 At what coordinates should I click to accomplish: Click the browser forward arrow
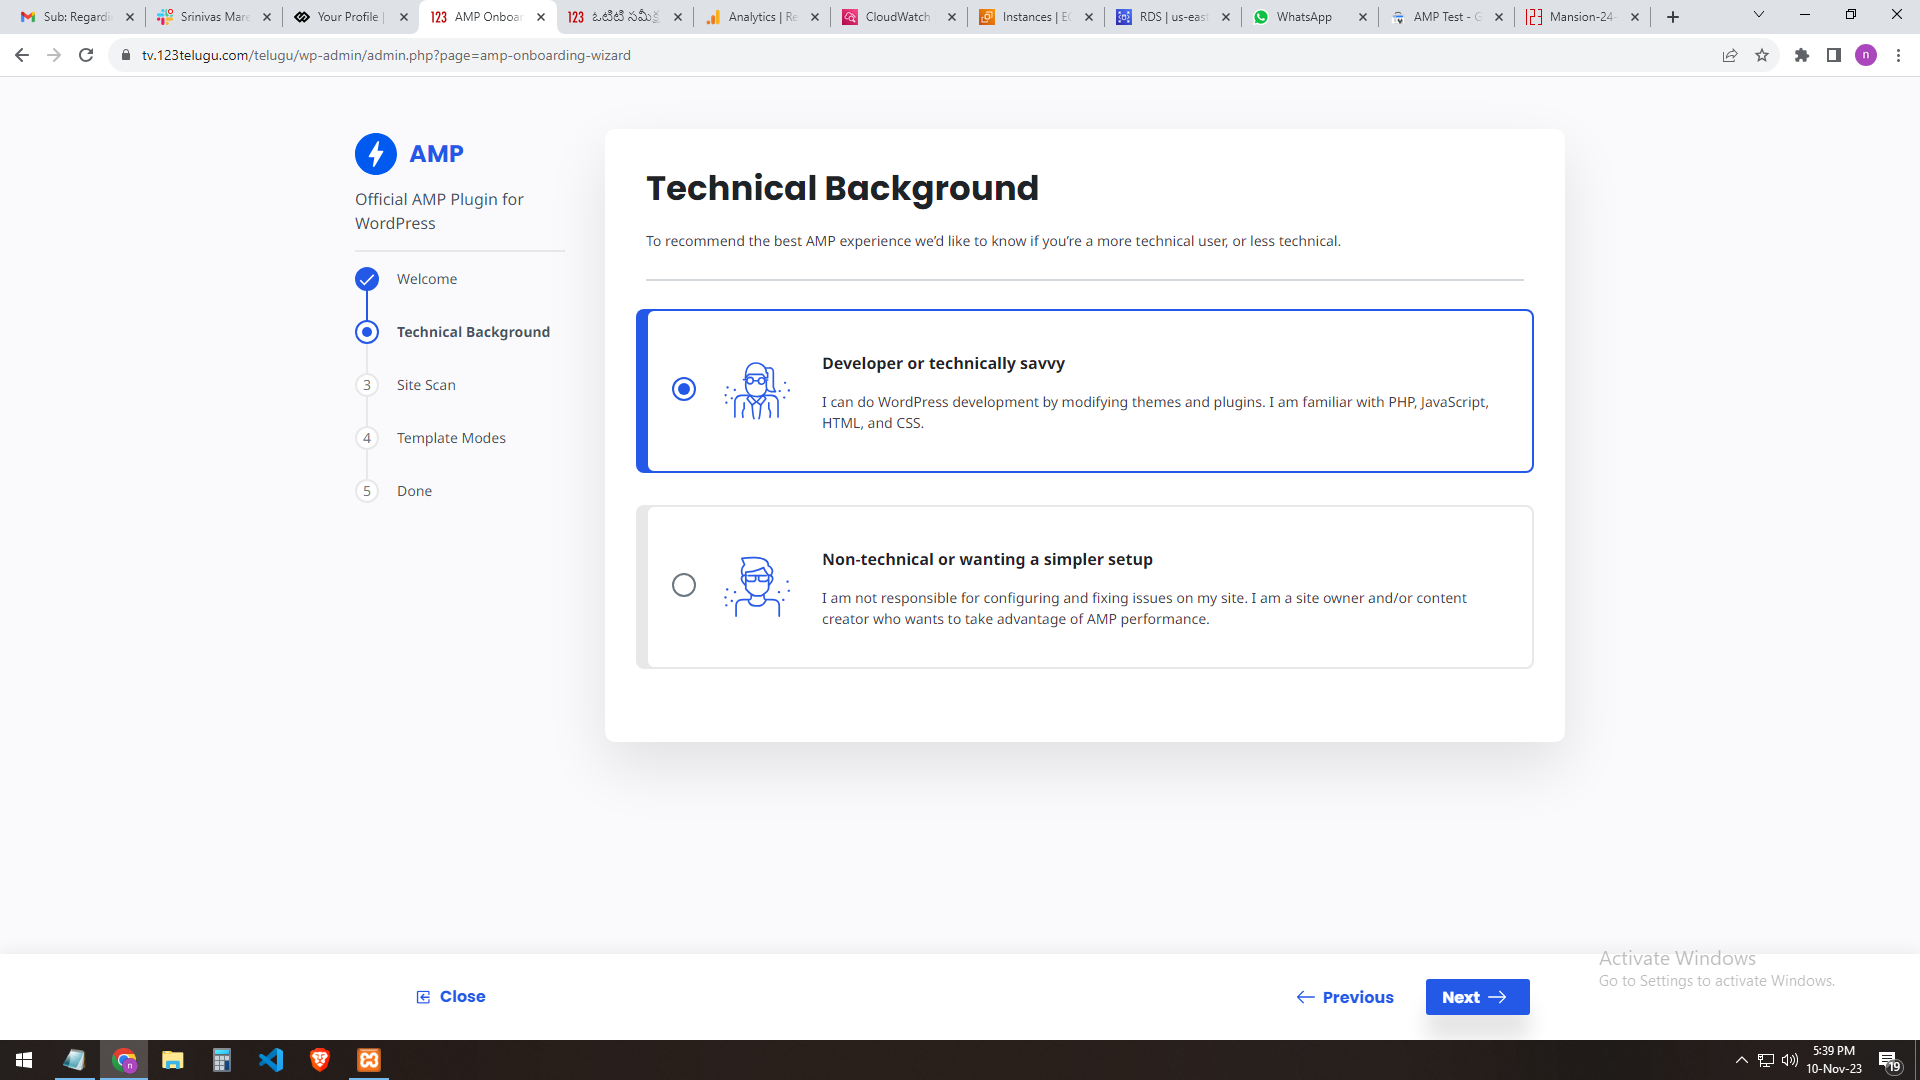[x=54, y=55]
